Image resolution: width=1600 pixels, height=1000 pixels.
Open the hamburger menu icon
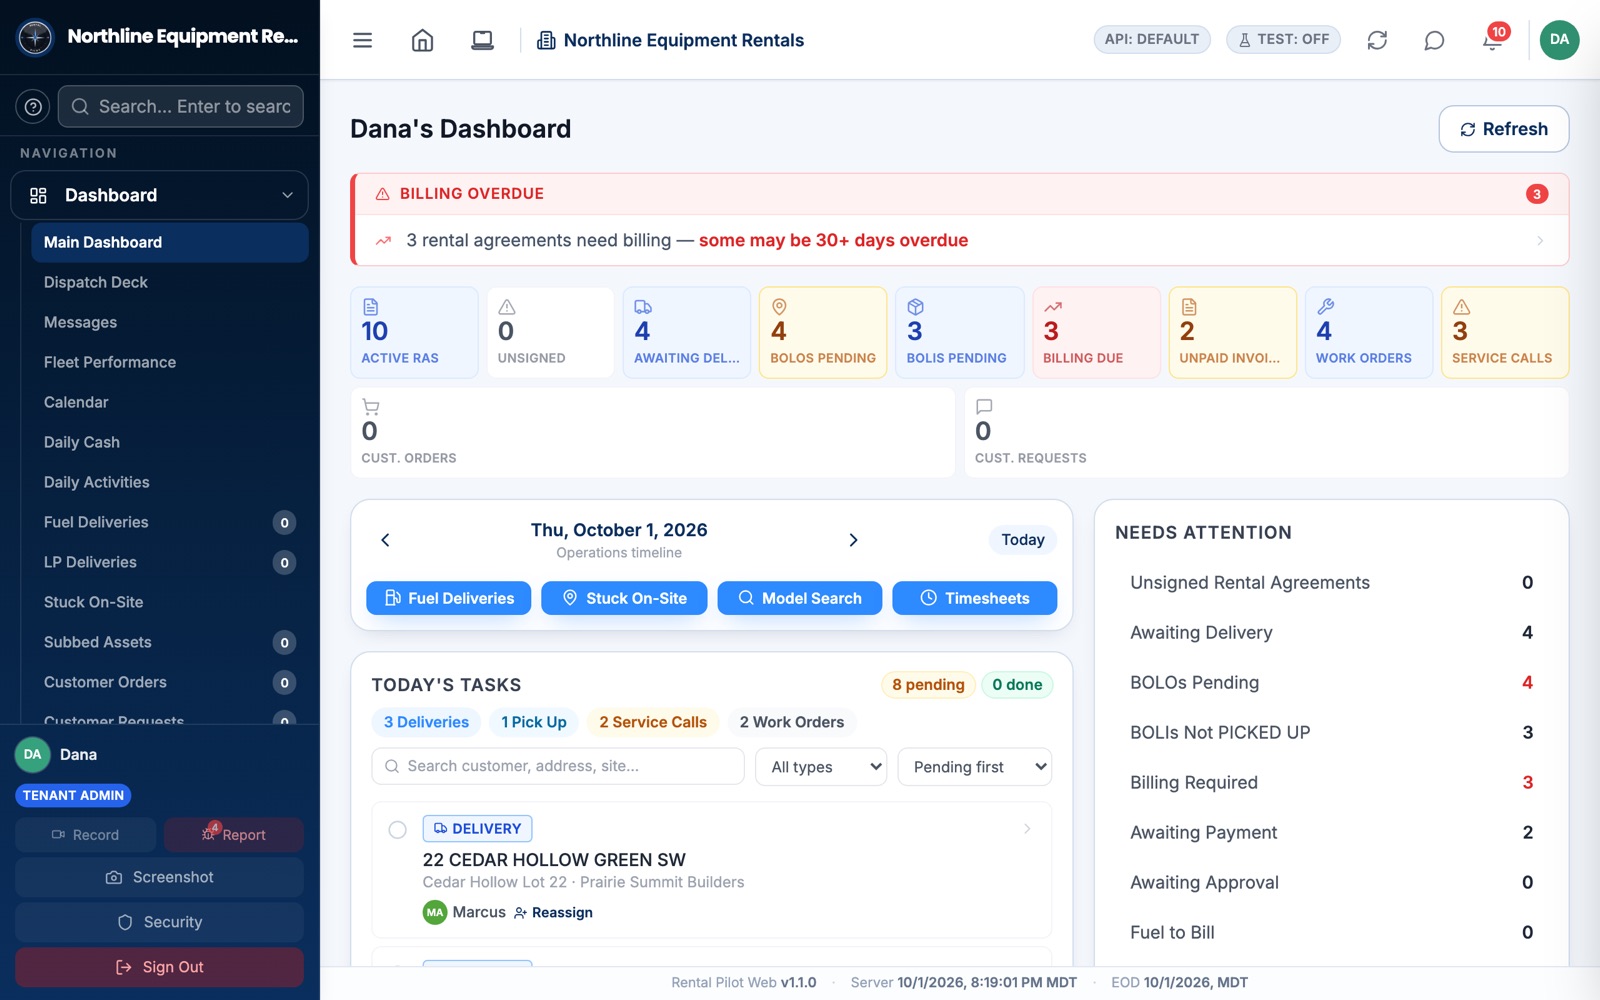362,40
